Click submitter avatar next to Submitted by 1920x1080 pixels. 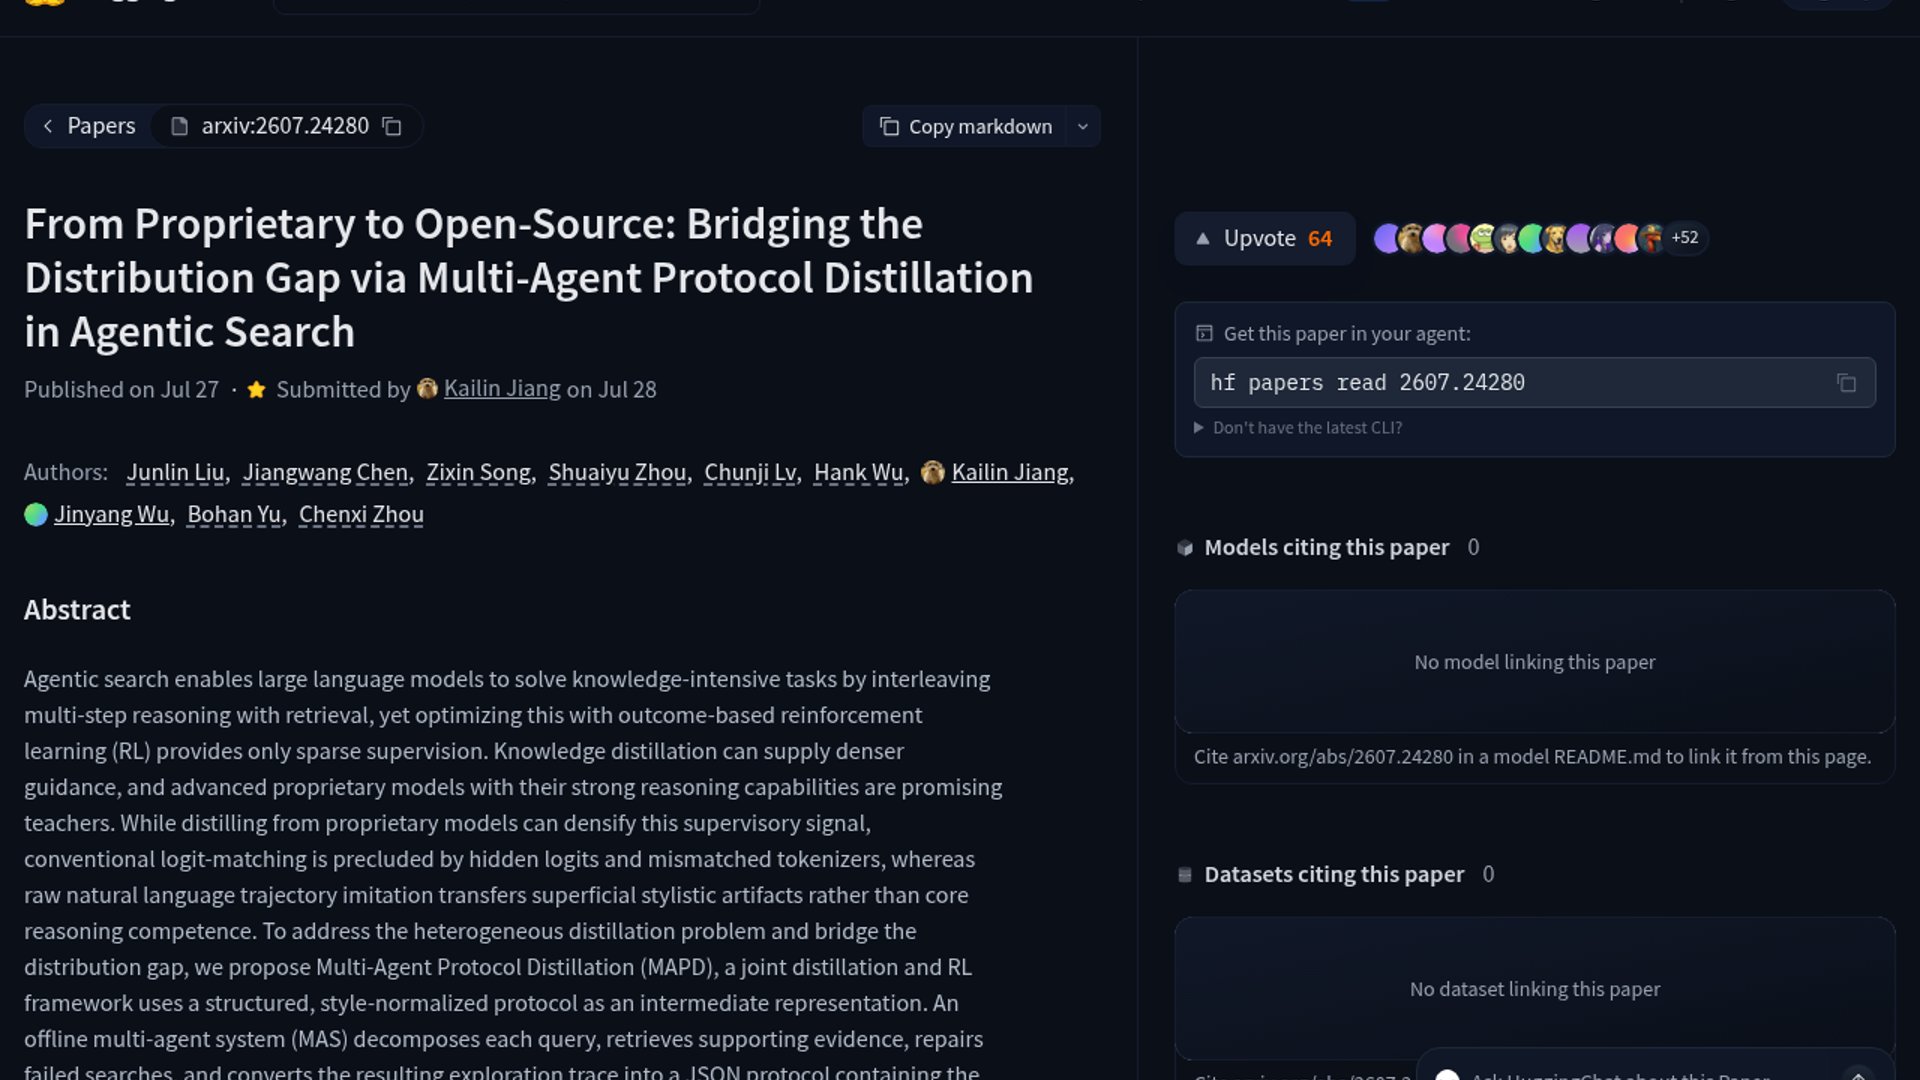point(427,388)
